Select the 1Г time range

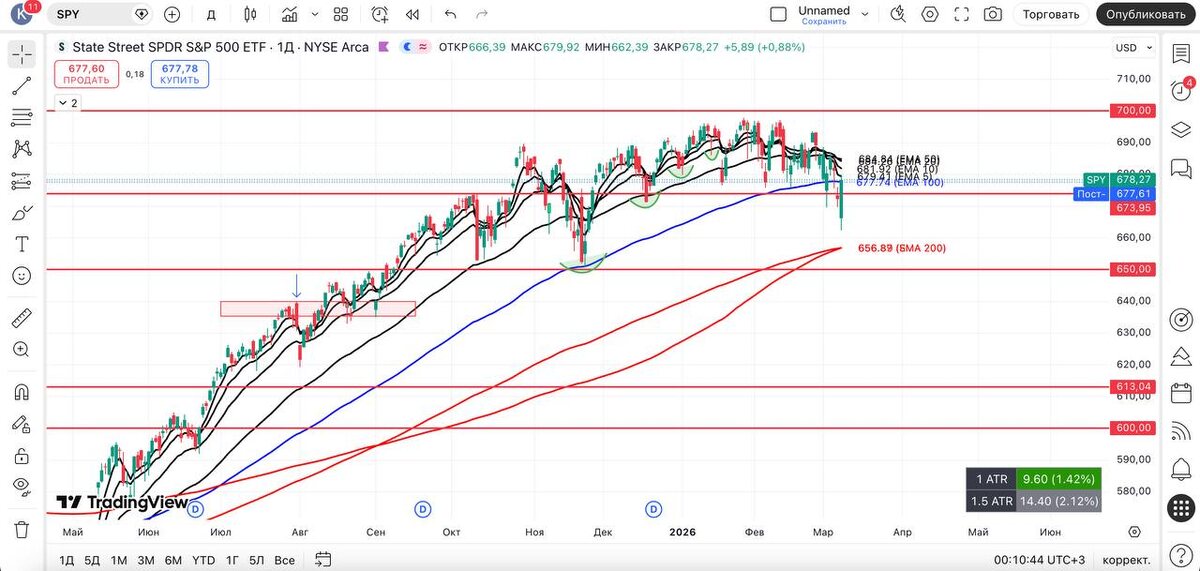pos(232,560)
